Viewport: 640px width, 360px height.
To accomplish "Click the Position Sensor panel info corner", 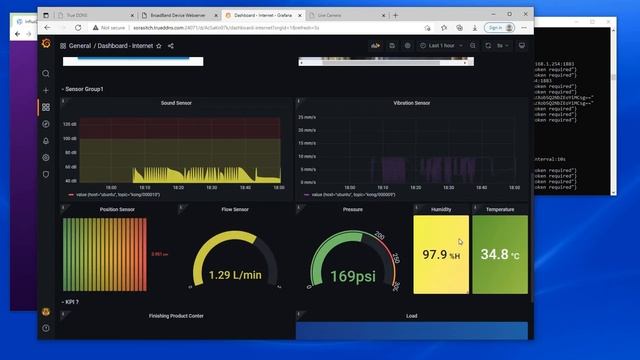I will click(63, 208).
